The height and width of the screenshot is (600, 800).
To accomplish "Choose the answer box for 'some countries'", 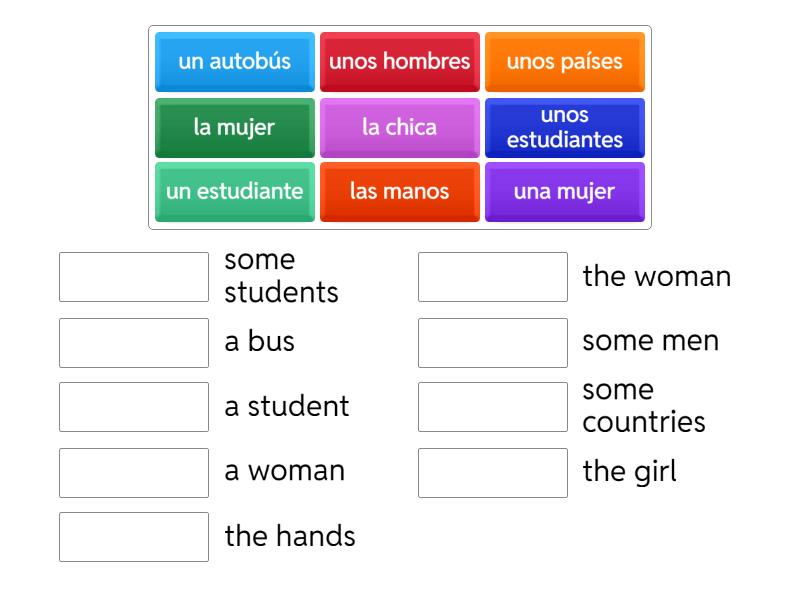I will click(x=493, y=407).
